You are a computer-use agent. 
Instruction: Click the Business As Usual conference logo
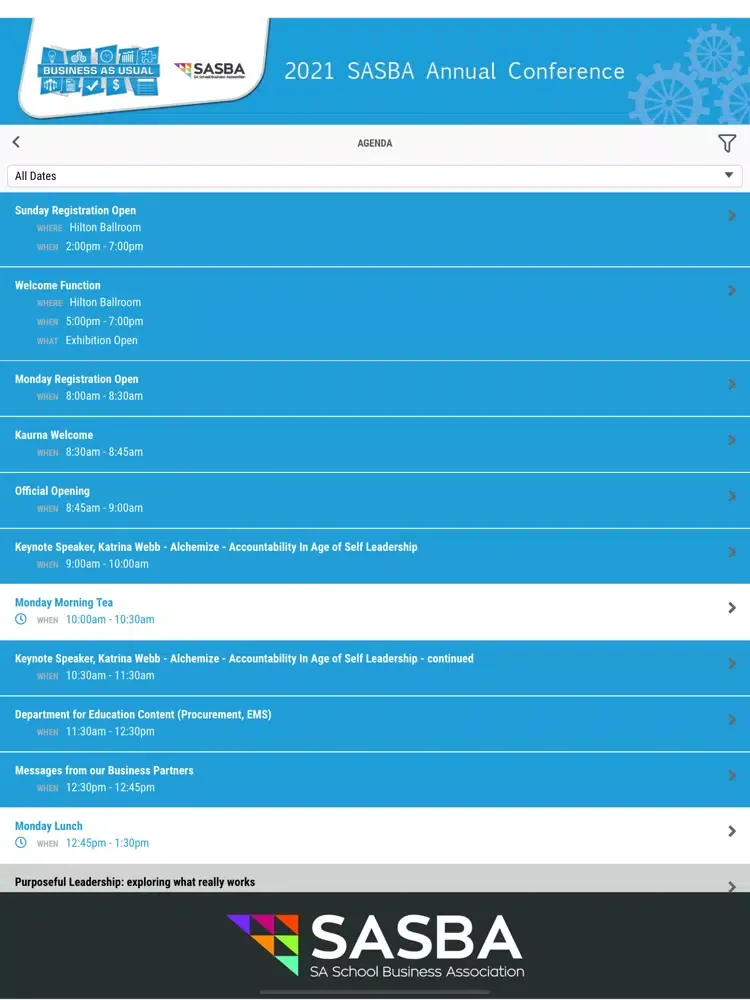coord(99,71)
